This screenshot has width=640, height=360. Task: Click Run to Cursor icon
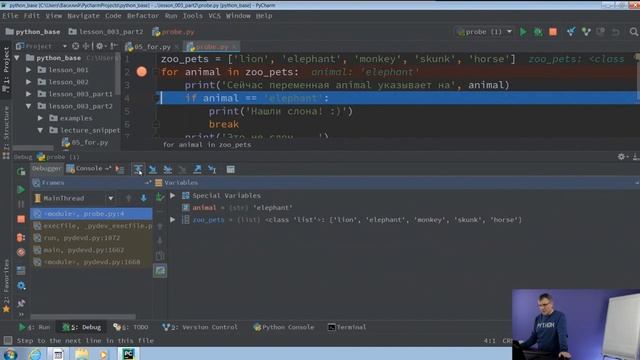(x=212, y=169)
